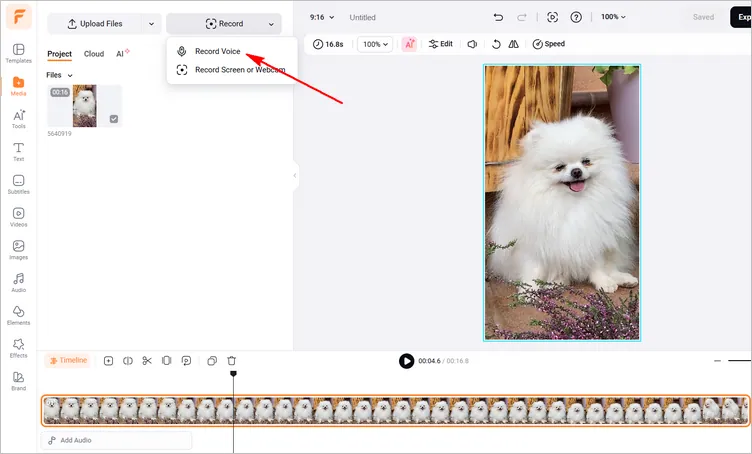The width and height of the screenshot is (752, 454).
Task: Expand the Files dropdown
Action: pyautogui.click(x=59, y=75)
